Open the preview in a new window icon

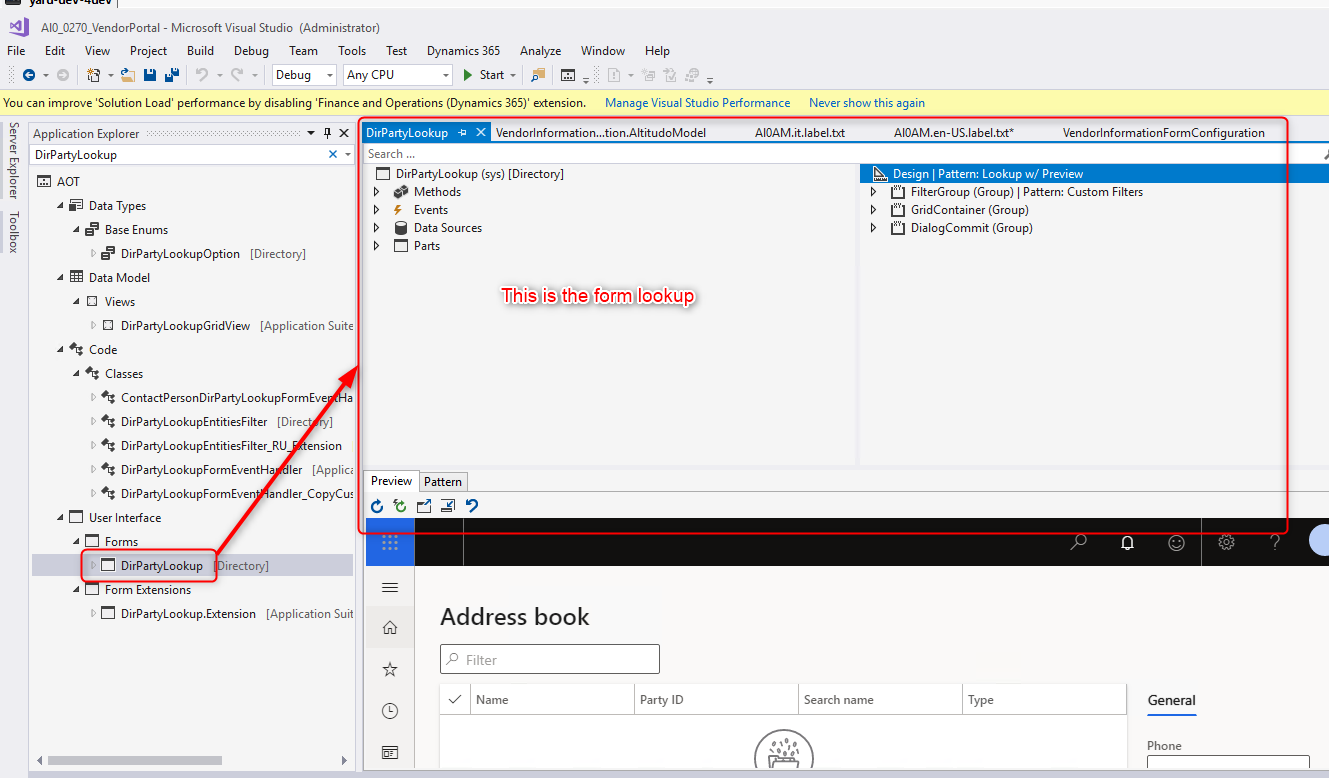(x=423, y=505)
